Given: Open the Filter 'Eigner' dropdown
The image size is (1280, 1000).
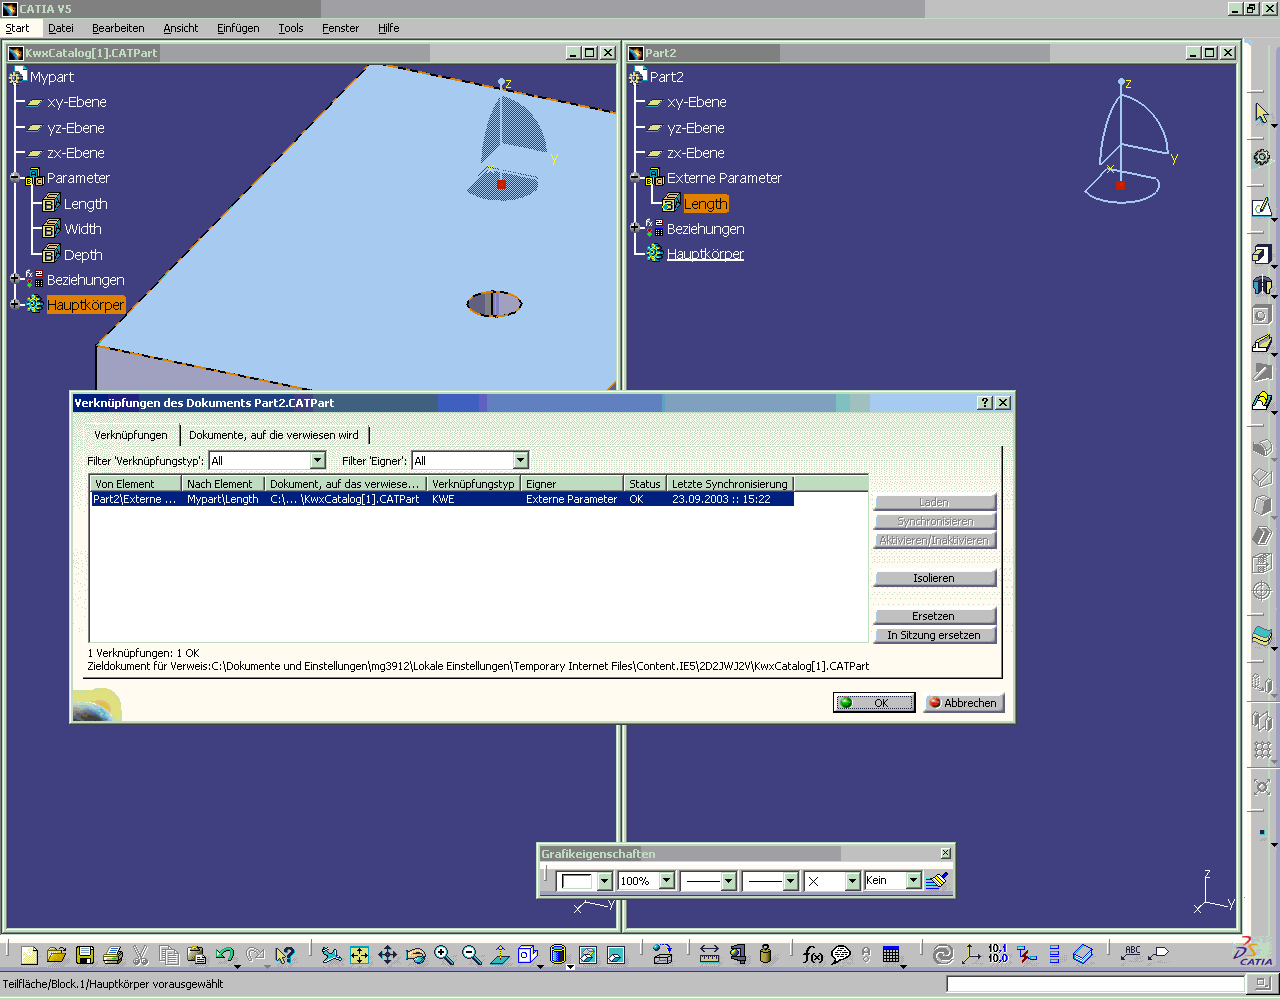Looking at the screenshot, I should coord(520,460).
